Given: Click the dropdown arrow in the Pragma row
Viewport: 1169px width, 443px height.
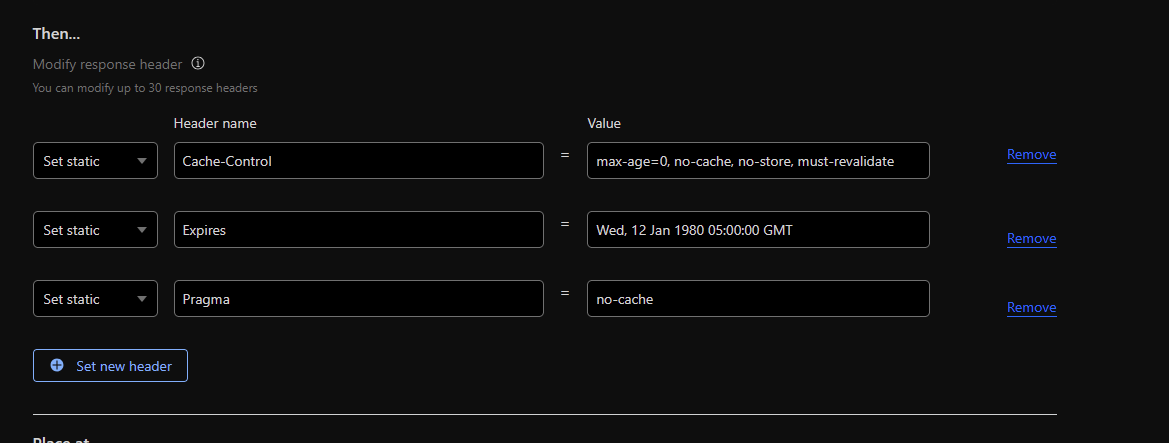Looking at the screenshot, I should 142,299.
